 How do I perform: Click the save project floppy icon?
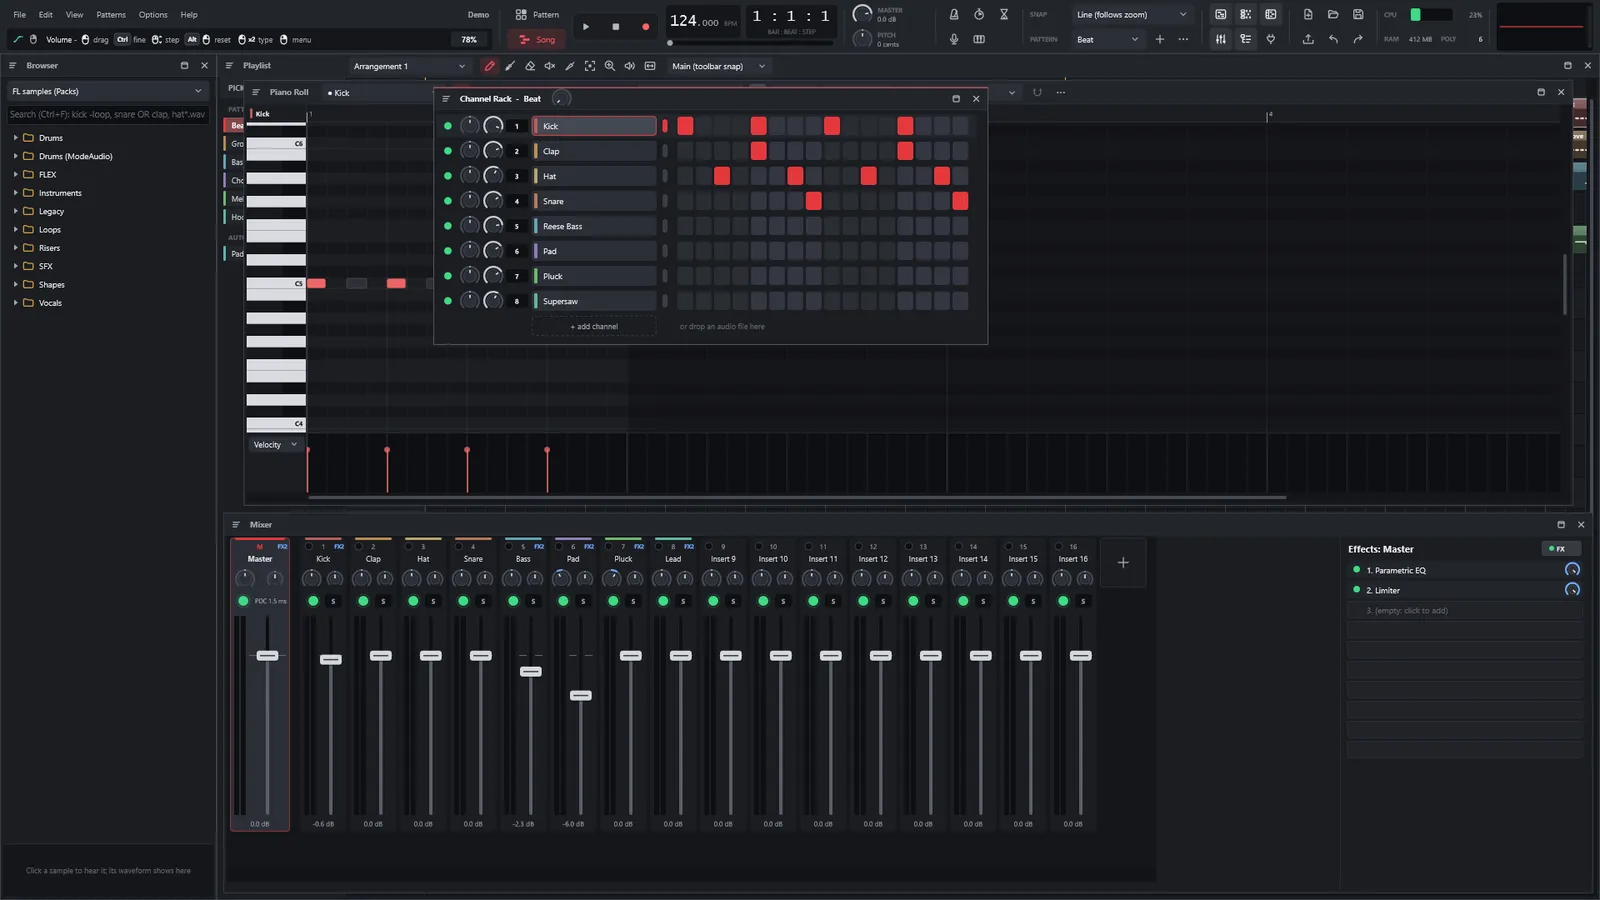click(1358, 14)
